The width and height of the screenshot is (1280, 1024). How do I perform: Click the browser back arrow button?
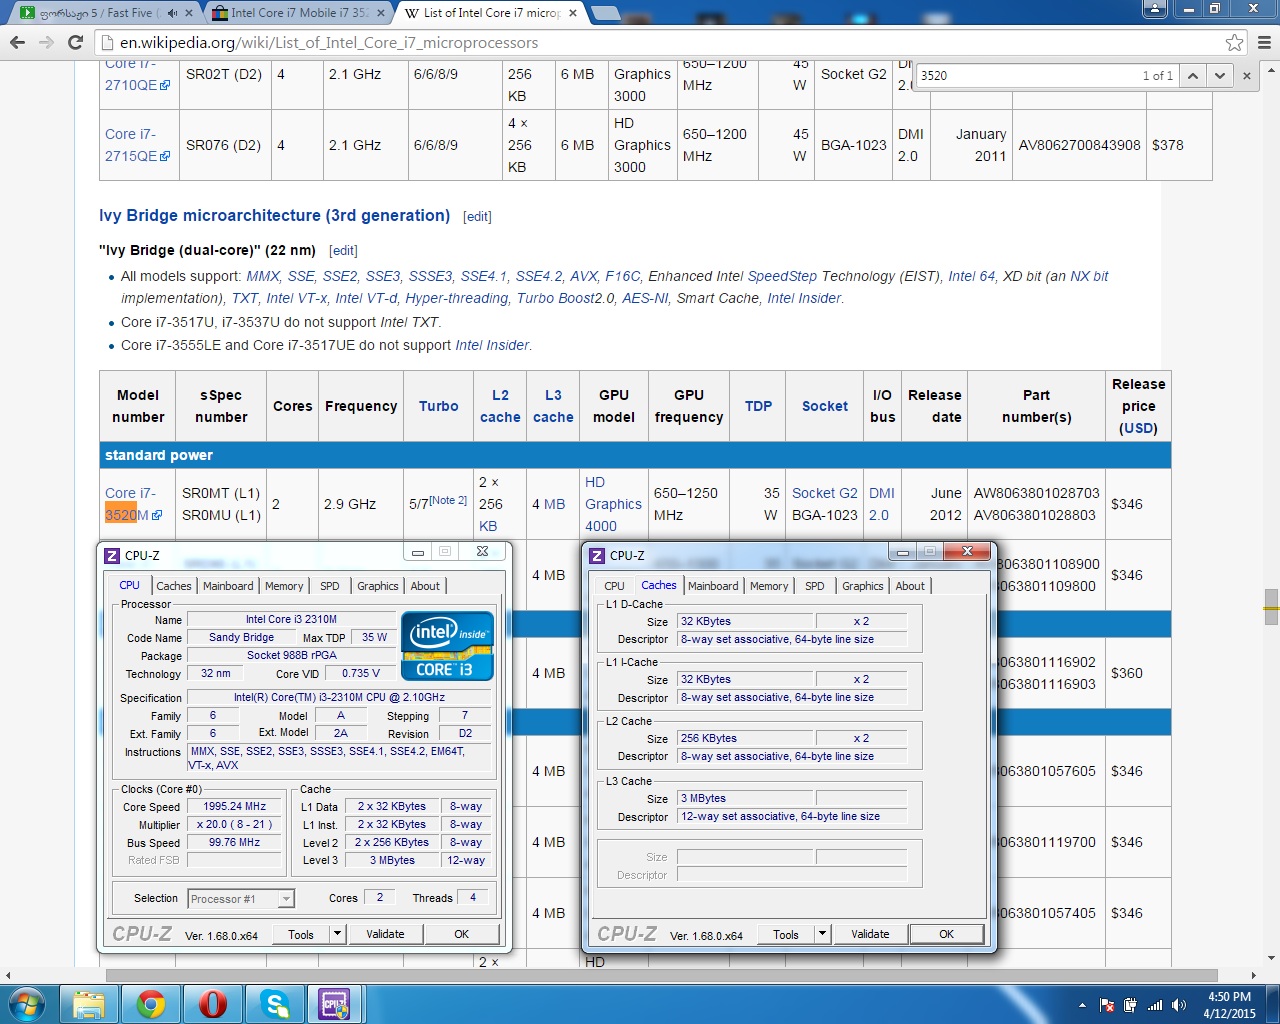(x=17, y=42)
